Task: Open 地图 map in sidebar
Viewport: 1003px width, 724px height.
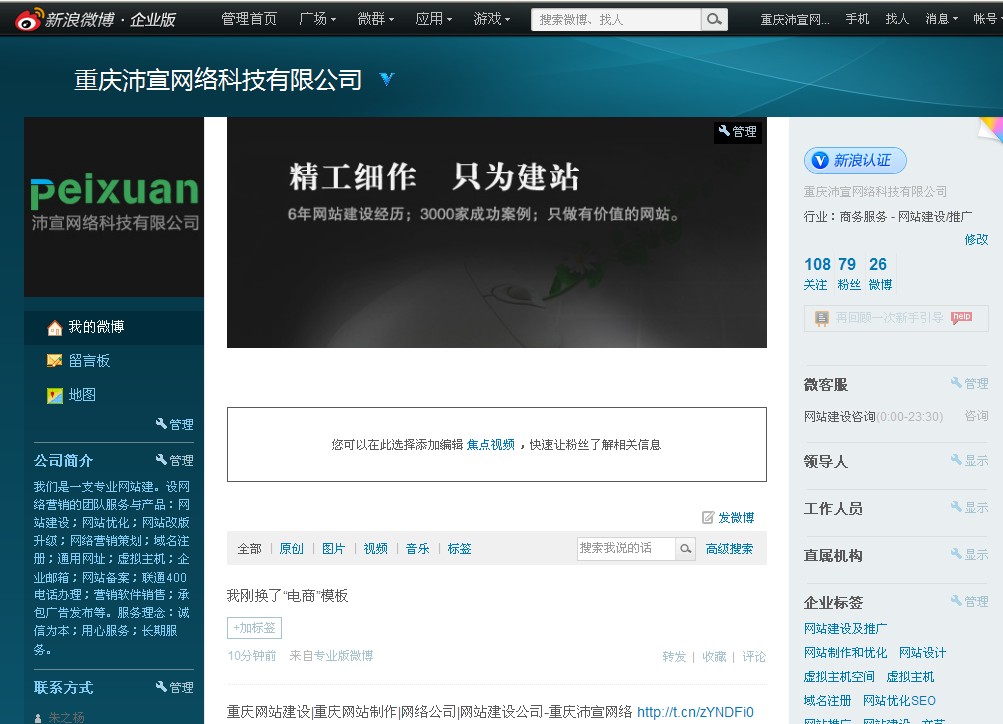Action: click(x=81, y=395)
